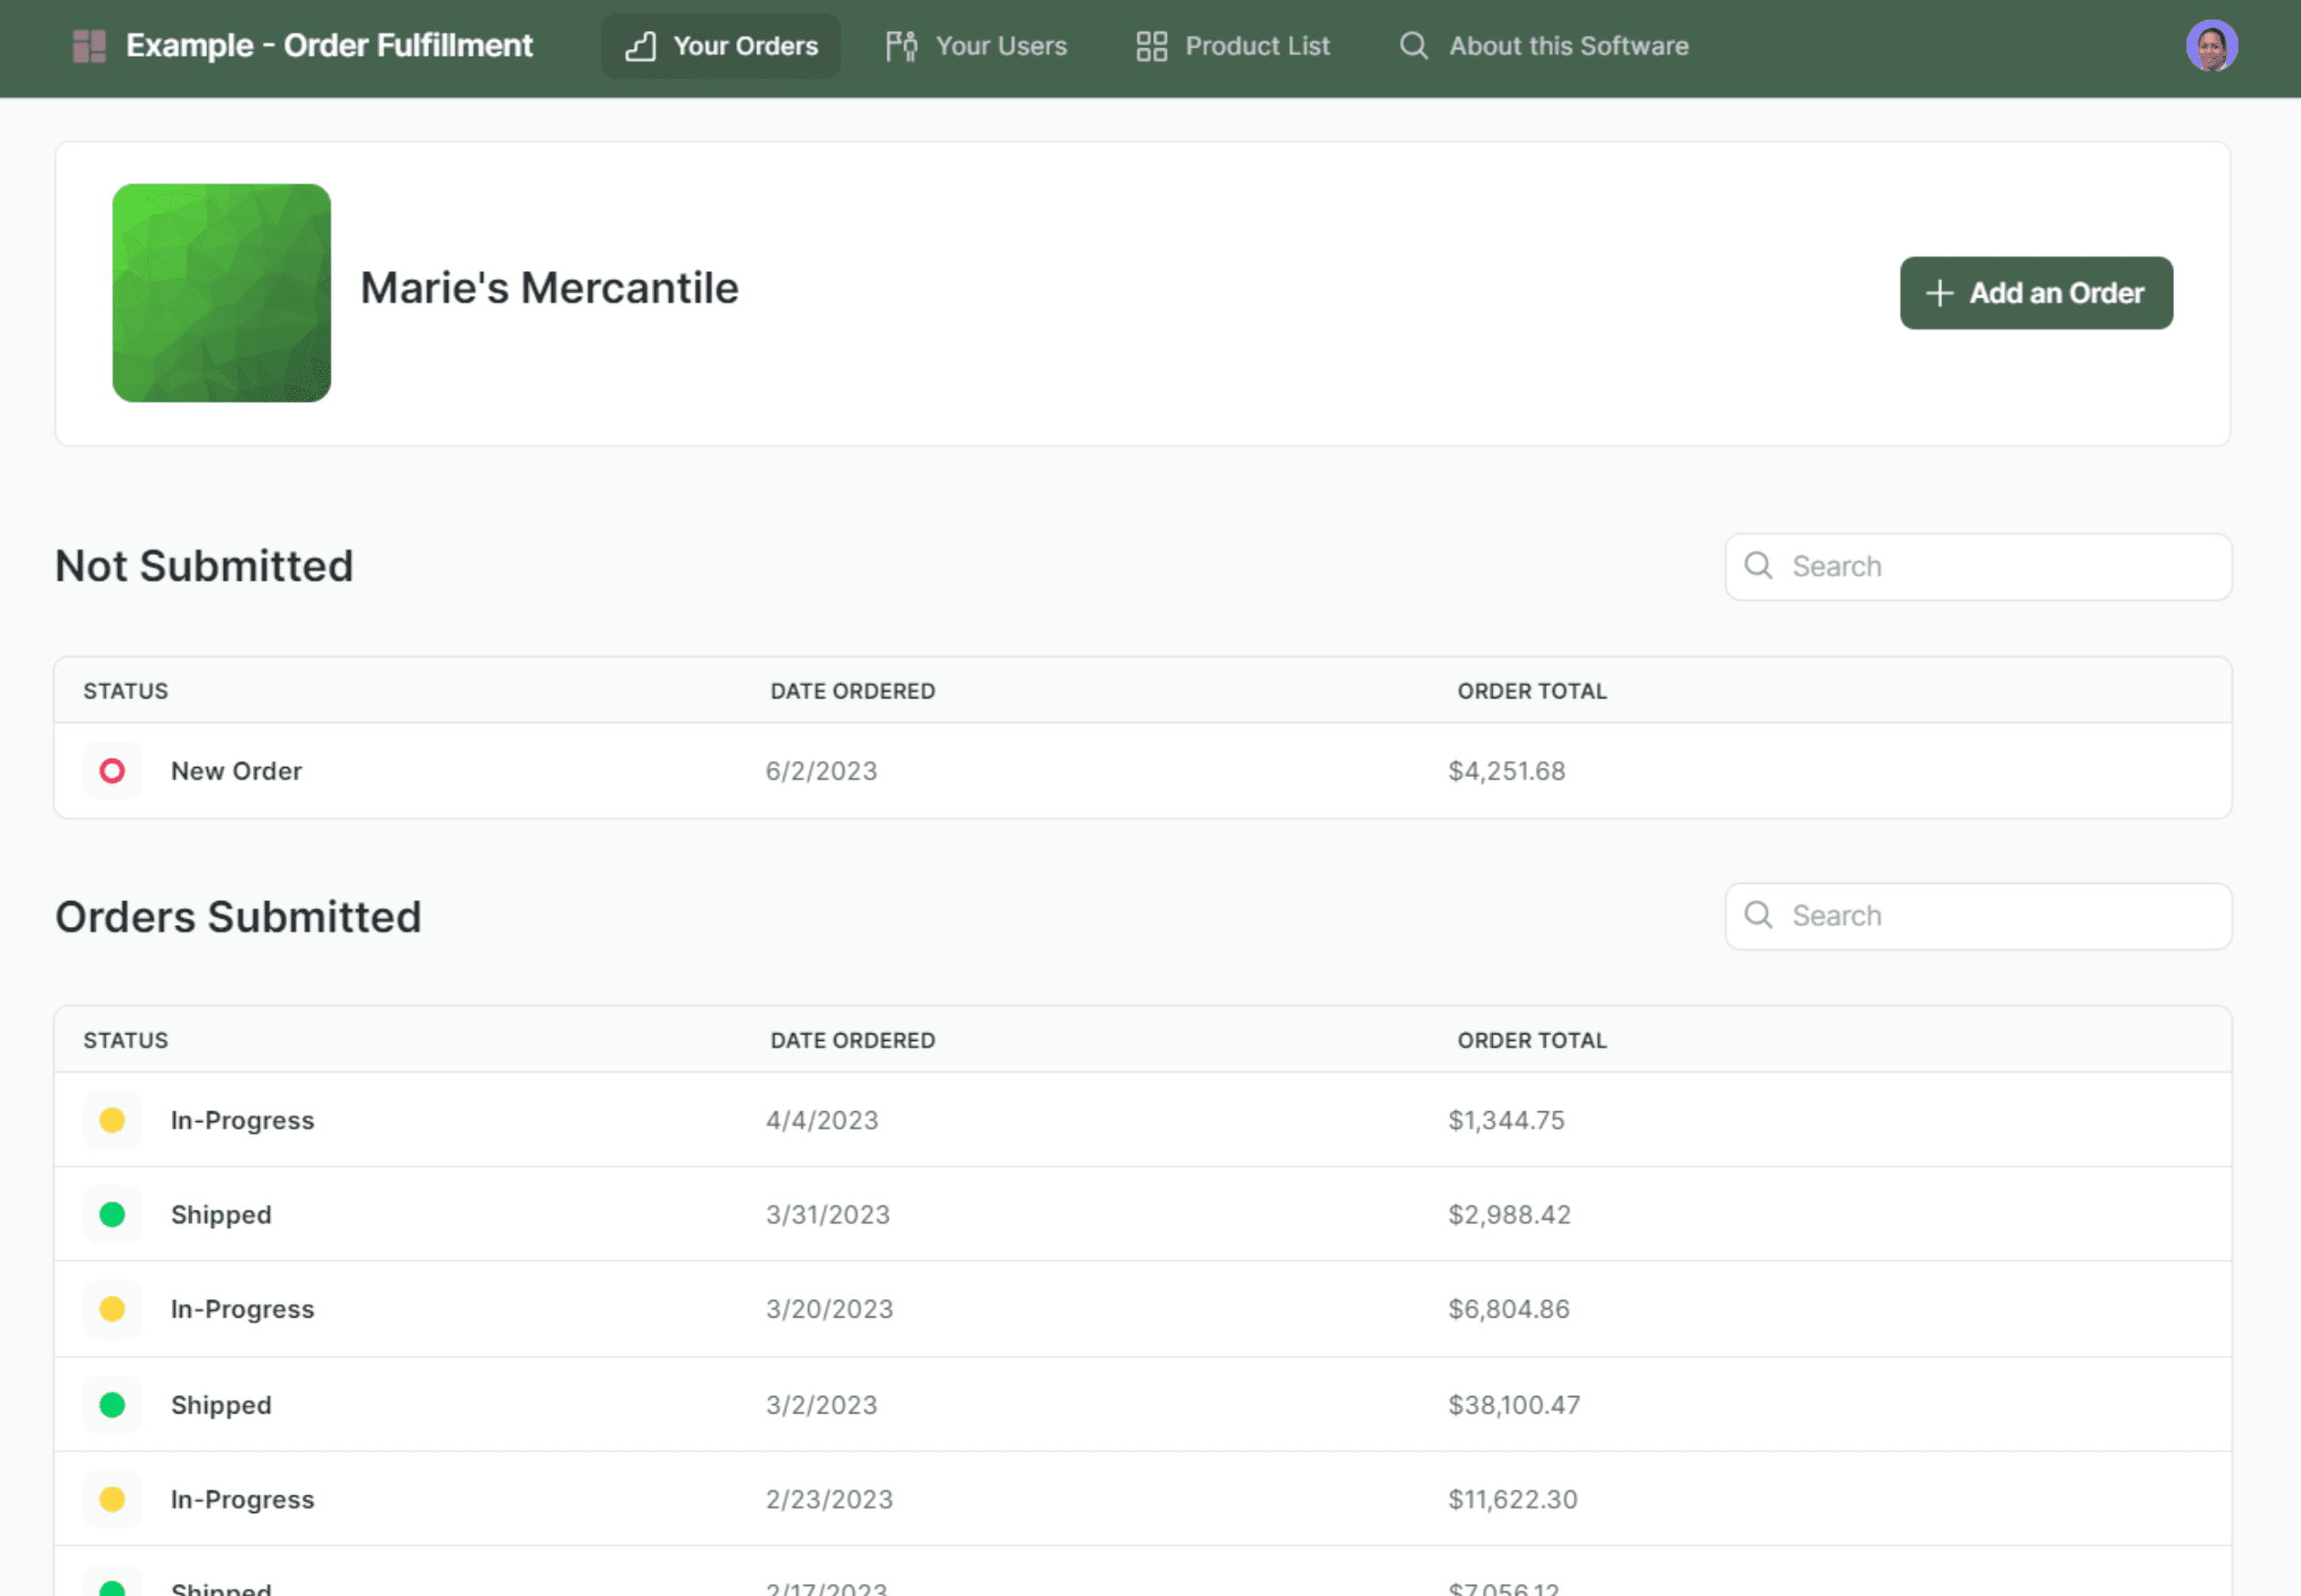This screenshot has height=1596, width=2301.
Task: Click the green Marie's Mercantile logo image
Action: [221, 293]
